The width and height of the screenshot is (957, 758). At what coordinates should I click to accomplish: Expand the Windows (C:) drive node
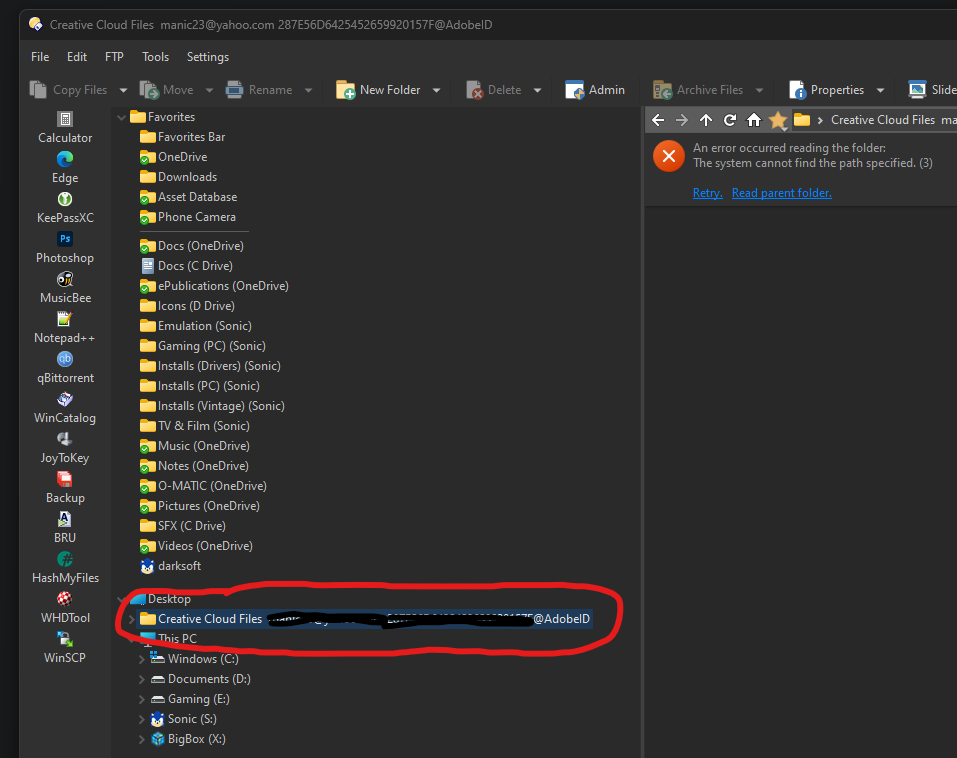[x=142, y=659]
